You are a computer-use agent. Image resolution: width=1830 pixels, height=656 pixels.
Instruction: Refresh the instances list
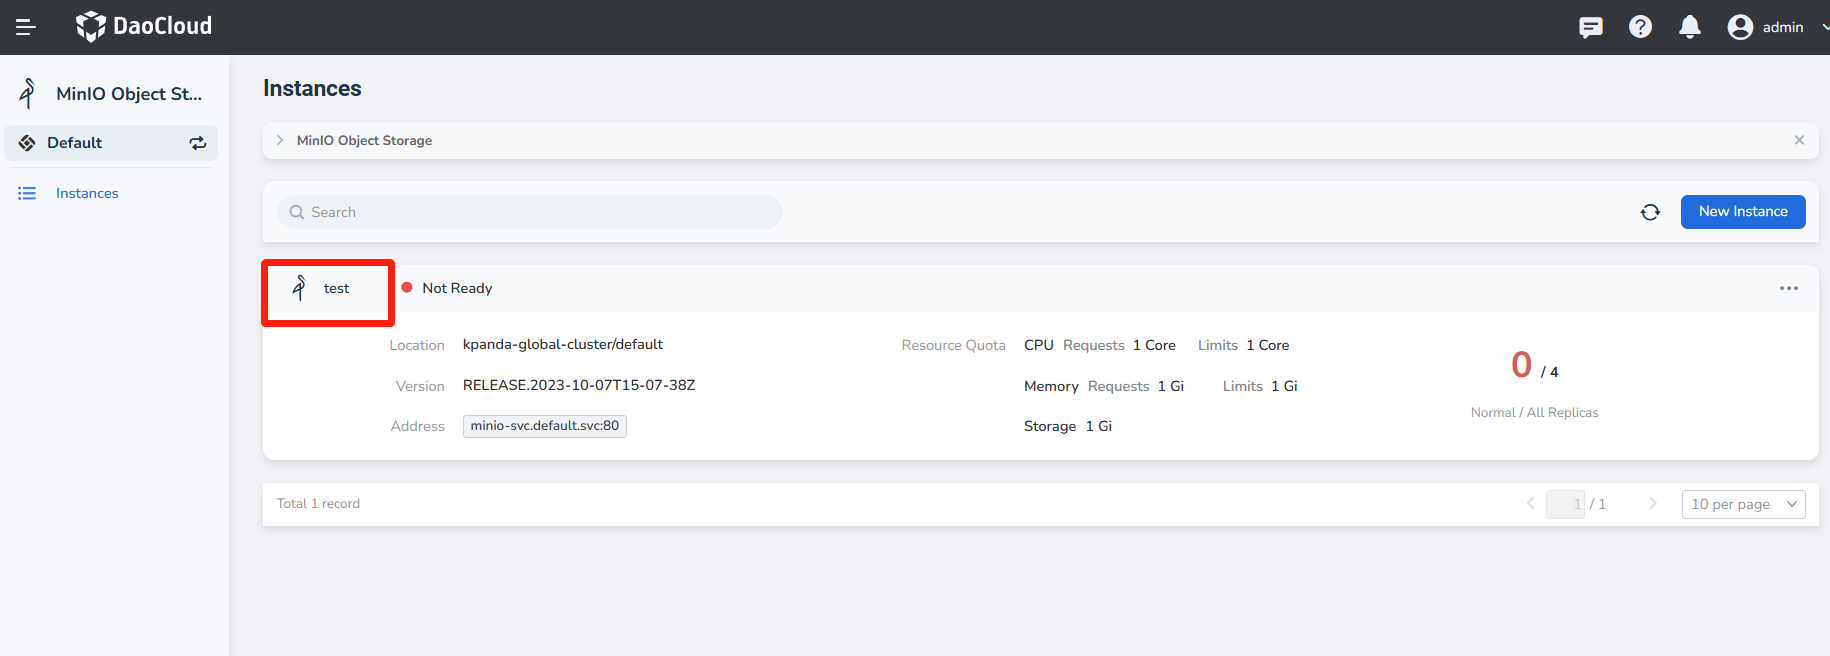point(1650,212)
